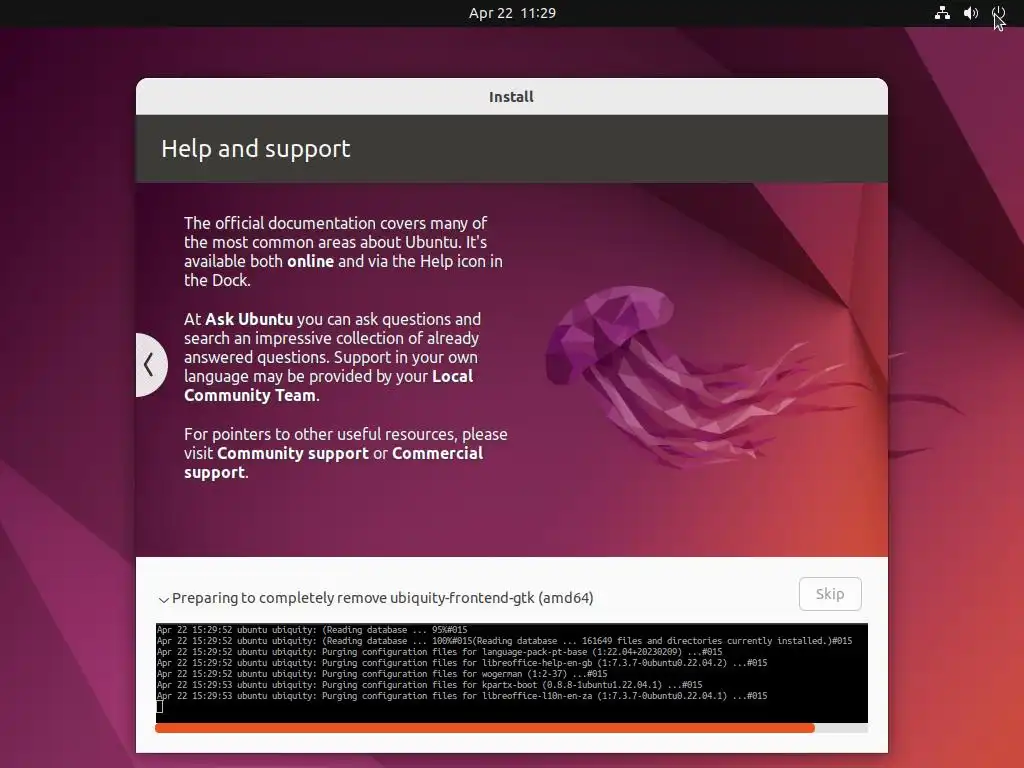Click log line purging wogerman
Viewport: 1024px width, 768px height.
point(382,674)
